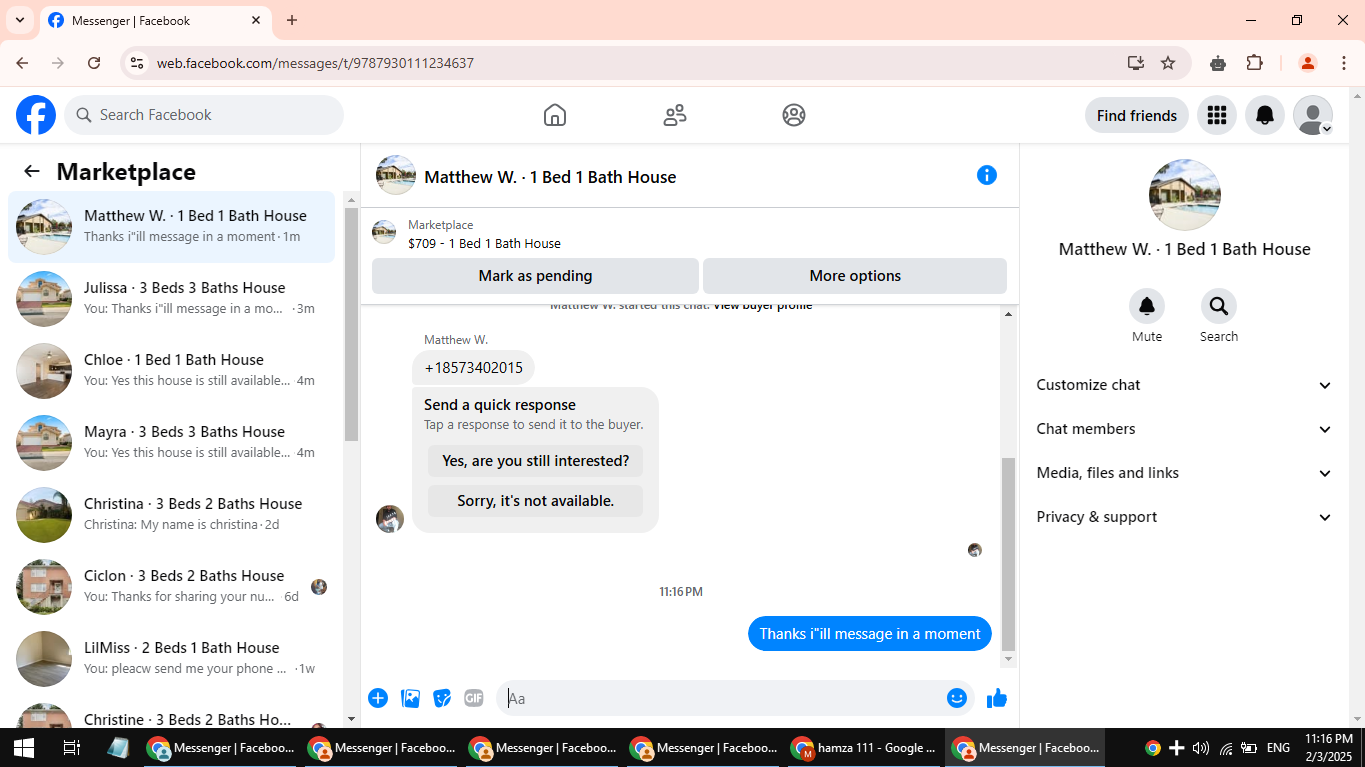Viewport: 1365px width, 767px height.
Task: Click the phone number message +18573402015
Action: [473, 368]
